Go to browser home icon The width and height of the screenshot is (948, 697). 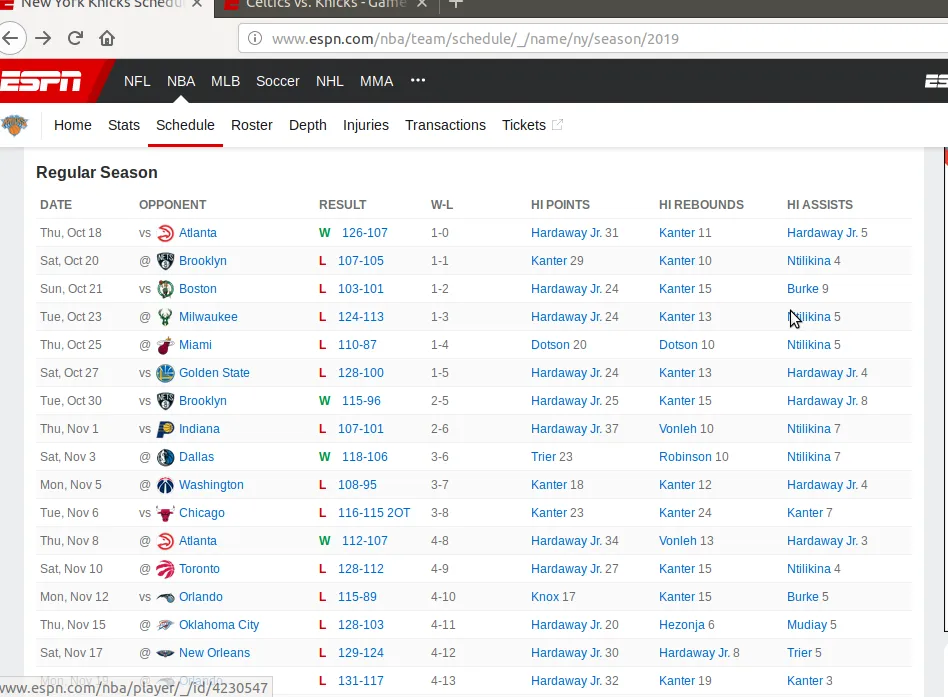pos(107,39)
